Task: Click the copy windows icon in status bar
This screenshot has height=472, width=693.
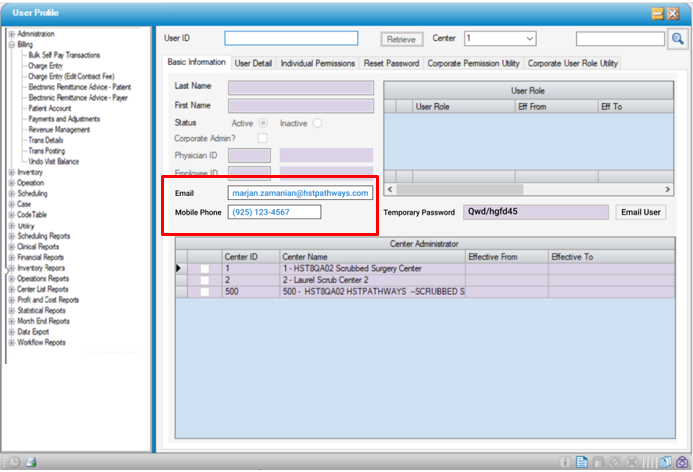Action: coord(666,462)
